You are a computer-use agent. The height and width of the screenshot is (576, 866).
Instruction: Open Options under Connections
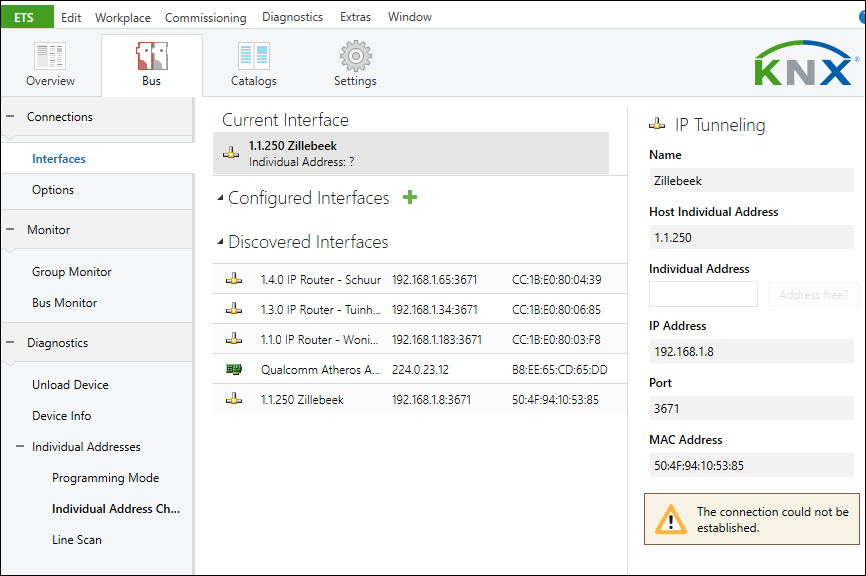click(52, 190)
